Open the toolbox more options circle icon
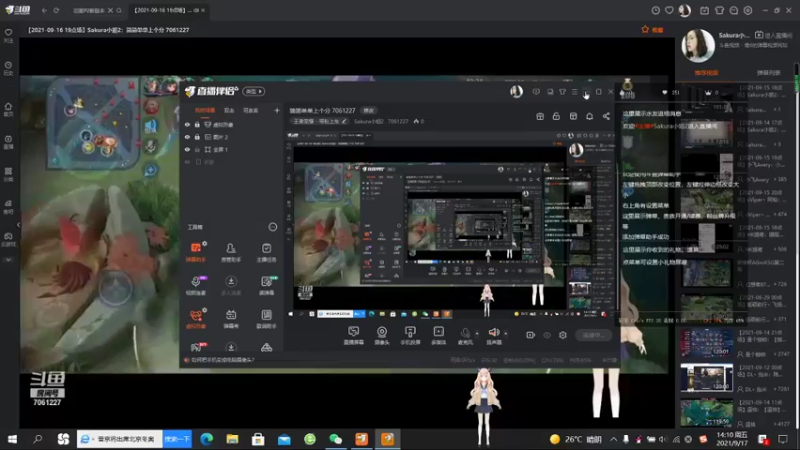The height and width of the screenshot is (450, 800). click(273, 227)
